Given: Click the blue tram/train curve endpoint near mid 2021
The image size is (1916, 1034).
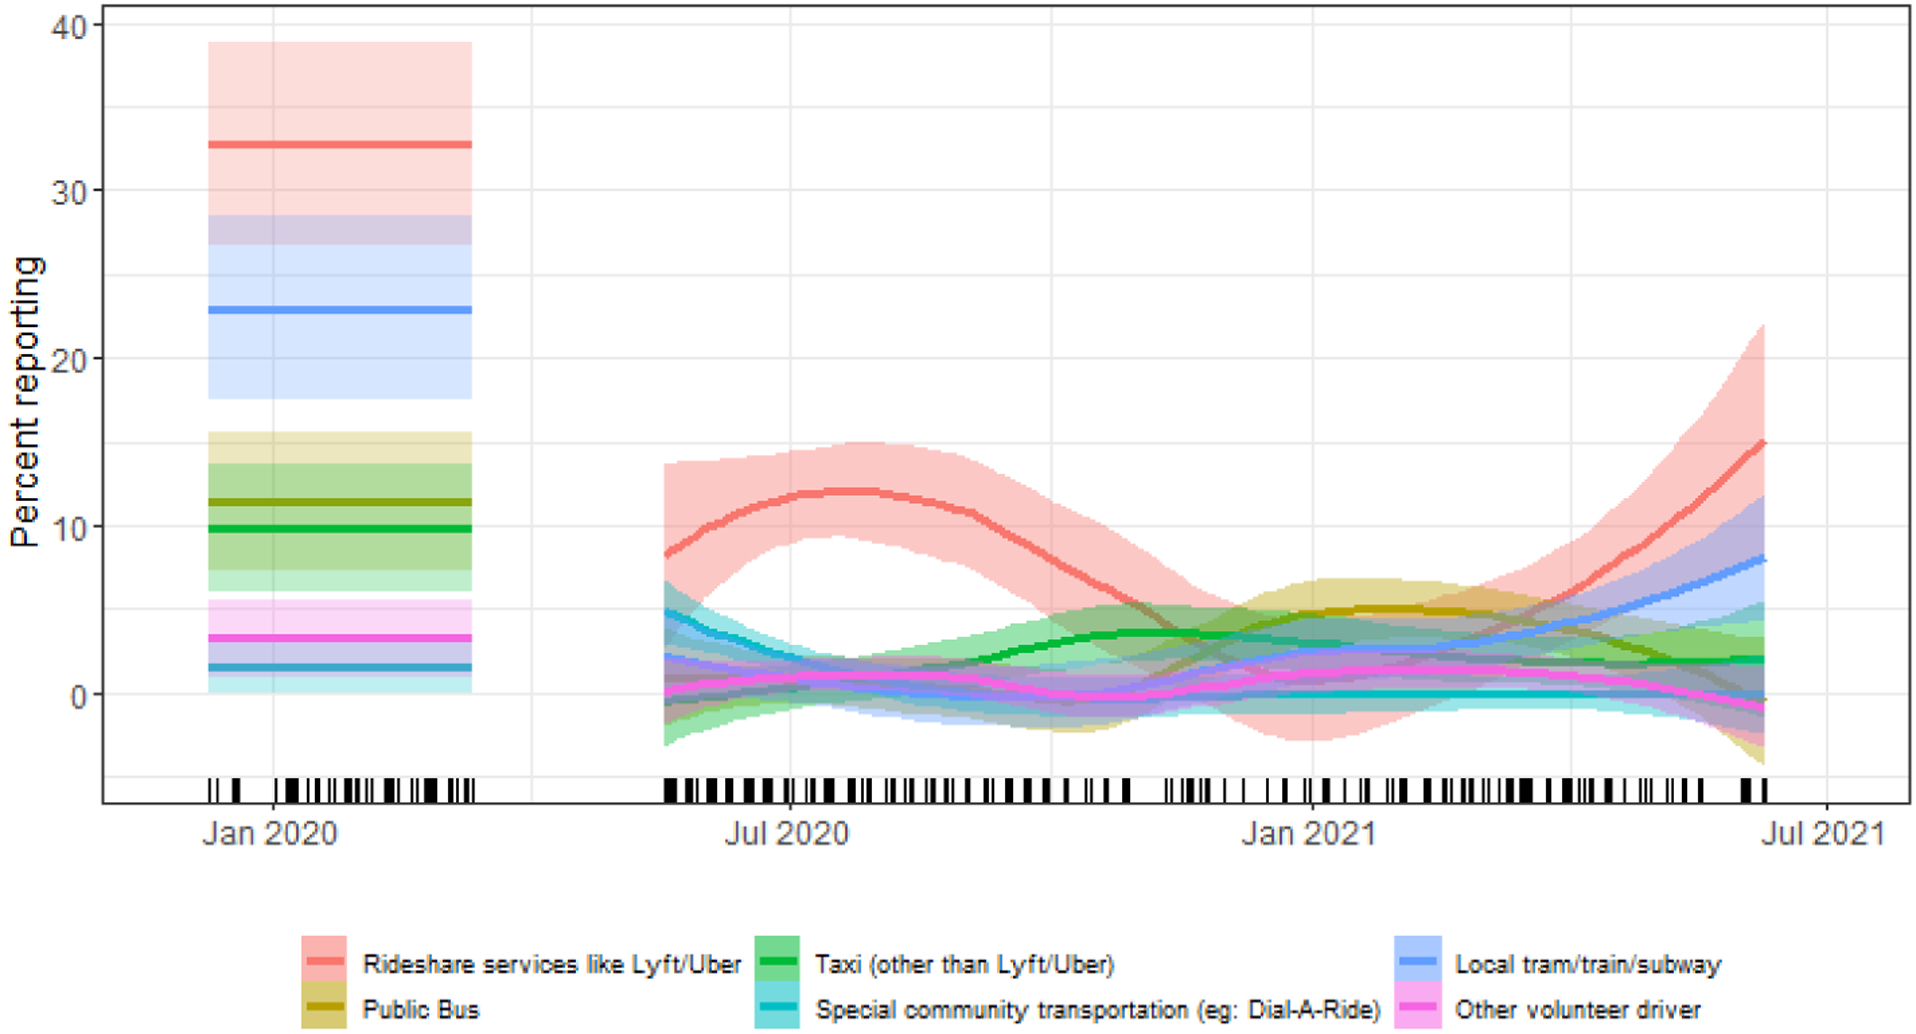Looking at the screenshot, I should click(1762, 560).
